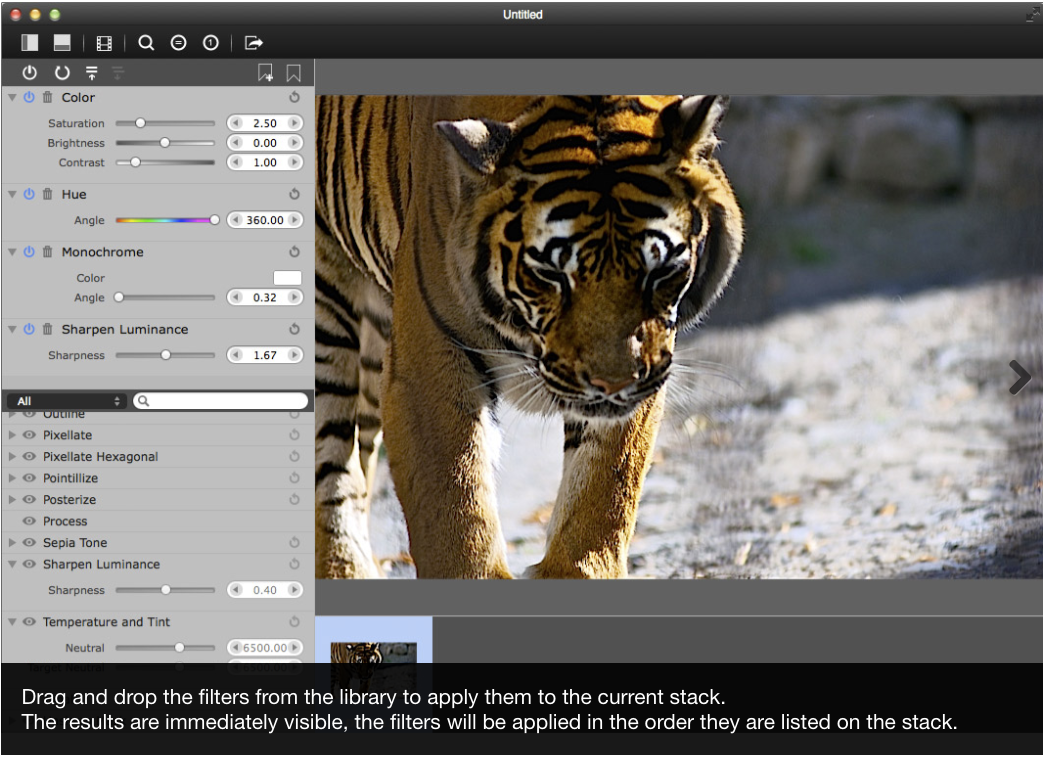Reset the Posterize library filter
1045x757 pixels.
(295, 499)
